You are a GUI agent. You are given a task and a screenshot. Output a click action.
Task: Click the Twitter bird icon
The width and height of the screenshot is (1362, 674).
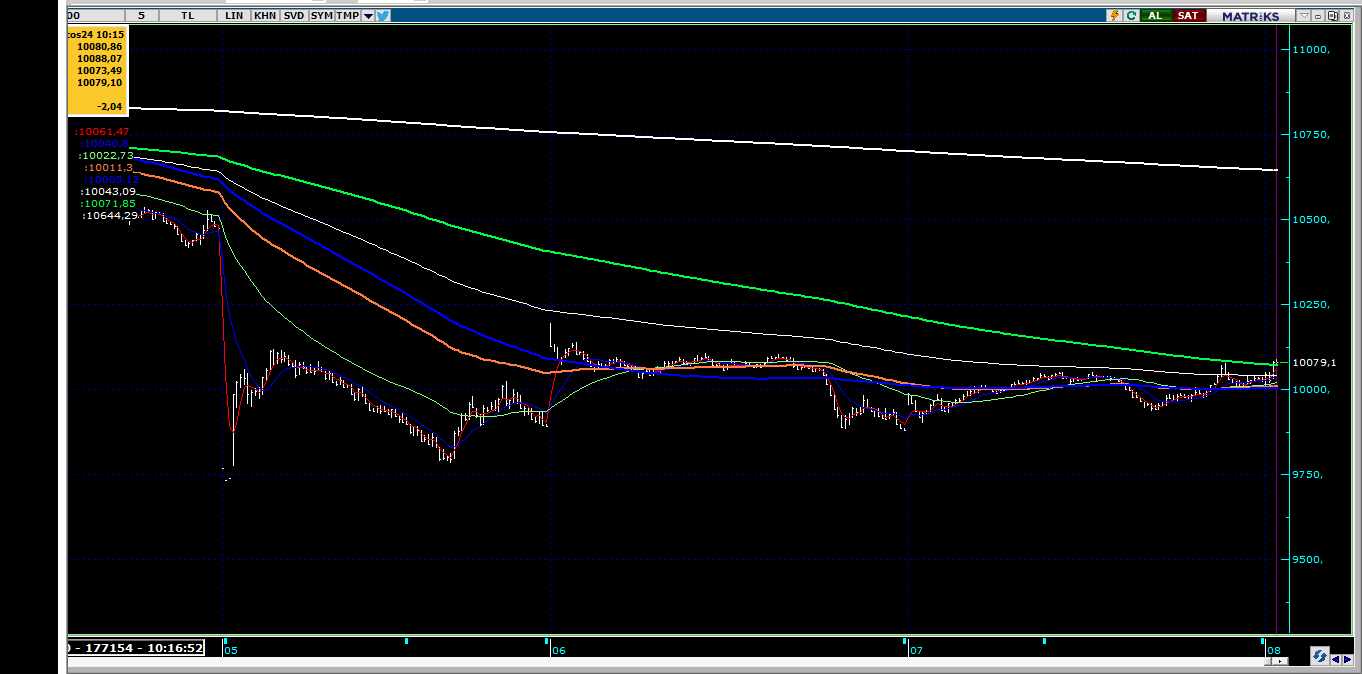383,15
